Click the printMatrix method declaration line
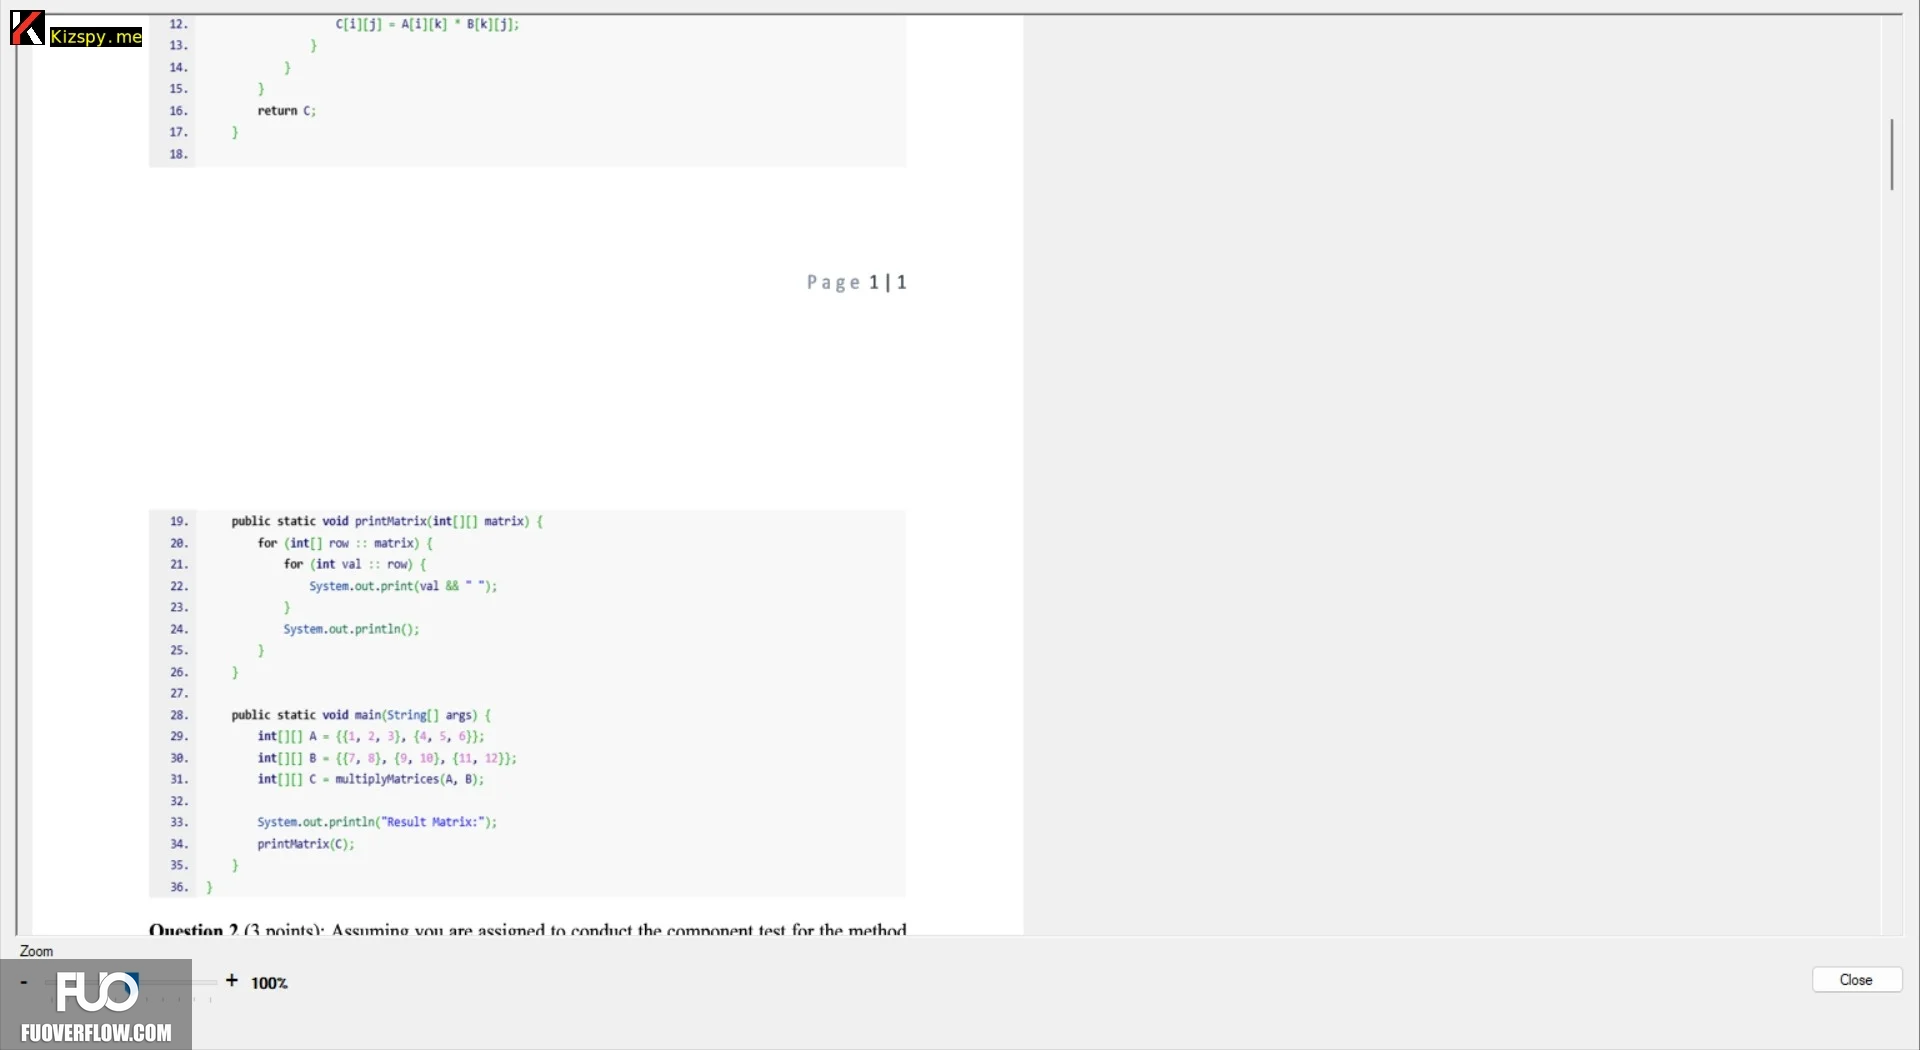The width and height of the screenshot is (1920, 1050). [387, 521]
